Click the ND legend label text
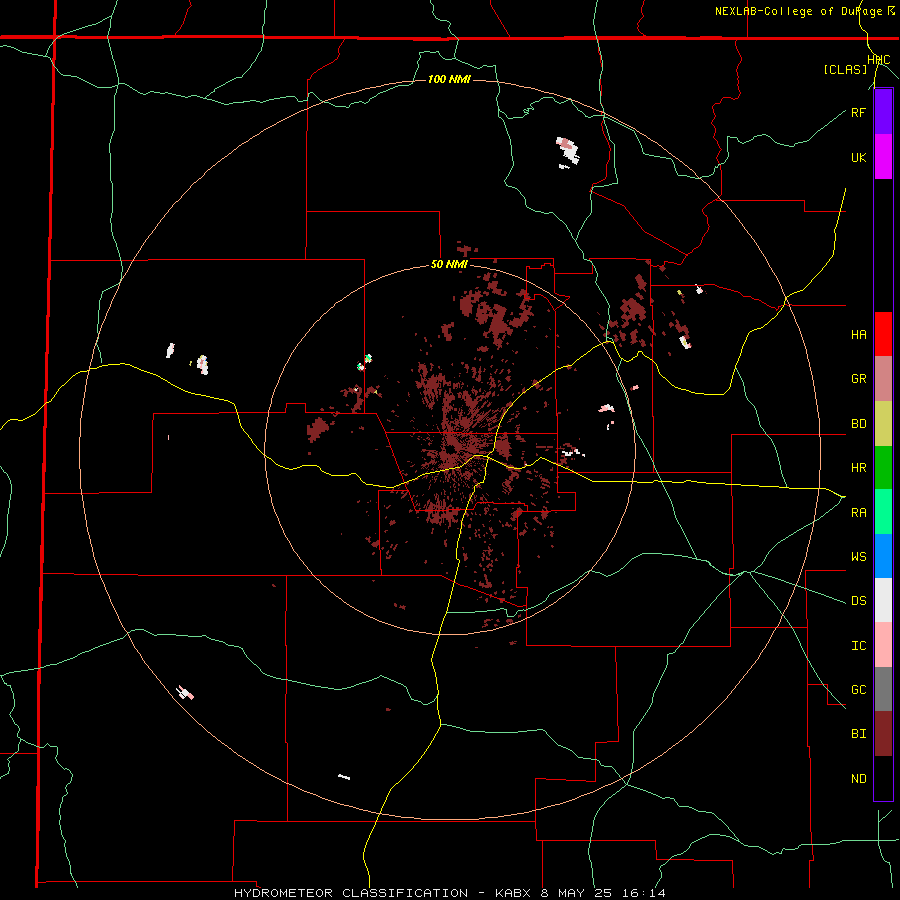The image size is (900, 900). point(858,779)
